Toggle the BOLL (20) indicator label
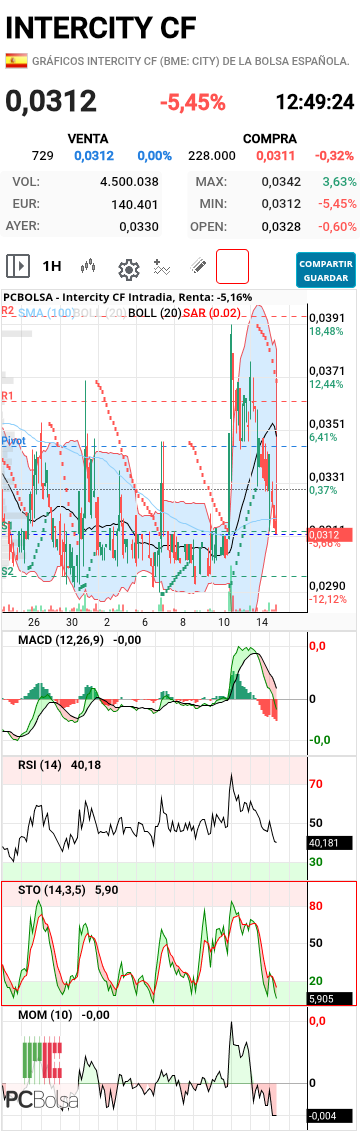 click(154, 312)
